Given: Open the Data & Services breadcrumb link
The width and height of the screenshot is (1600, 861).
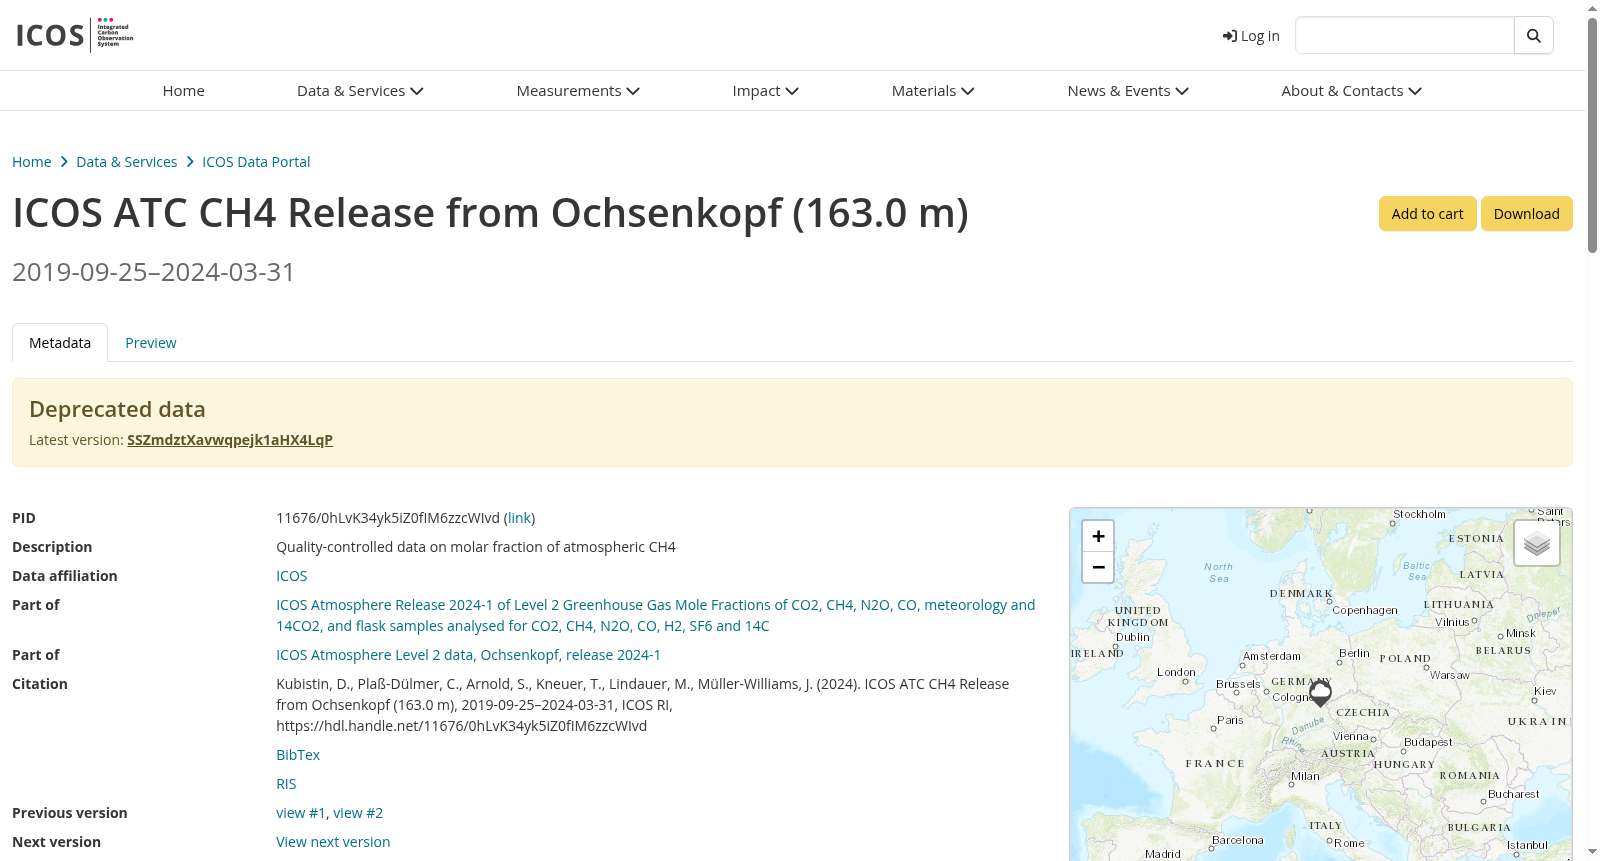Looking at the screenshot, I should coord(127,162).
